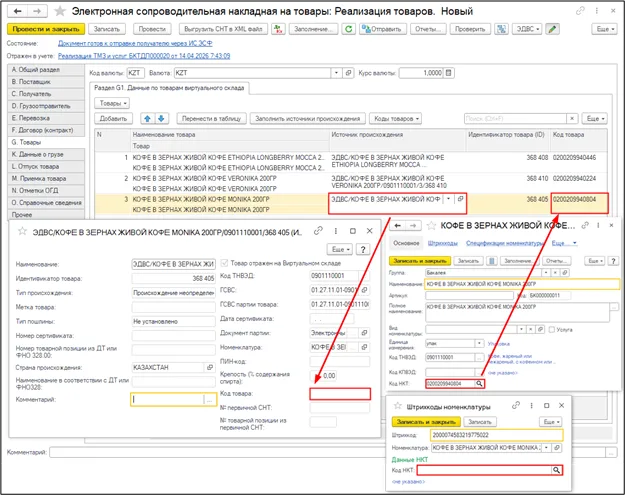Open the main toolbar Еще menu
Viewport: 625px width, 495px height.
(604, 29)
